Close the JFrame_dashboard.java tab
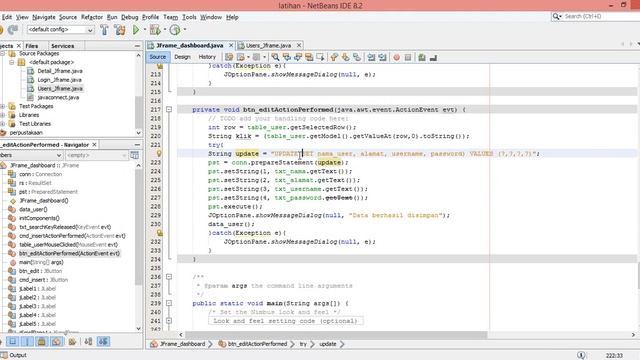The width and height of the screenshot is (640, 360). click(x=231, y=45)
